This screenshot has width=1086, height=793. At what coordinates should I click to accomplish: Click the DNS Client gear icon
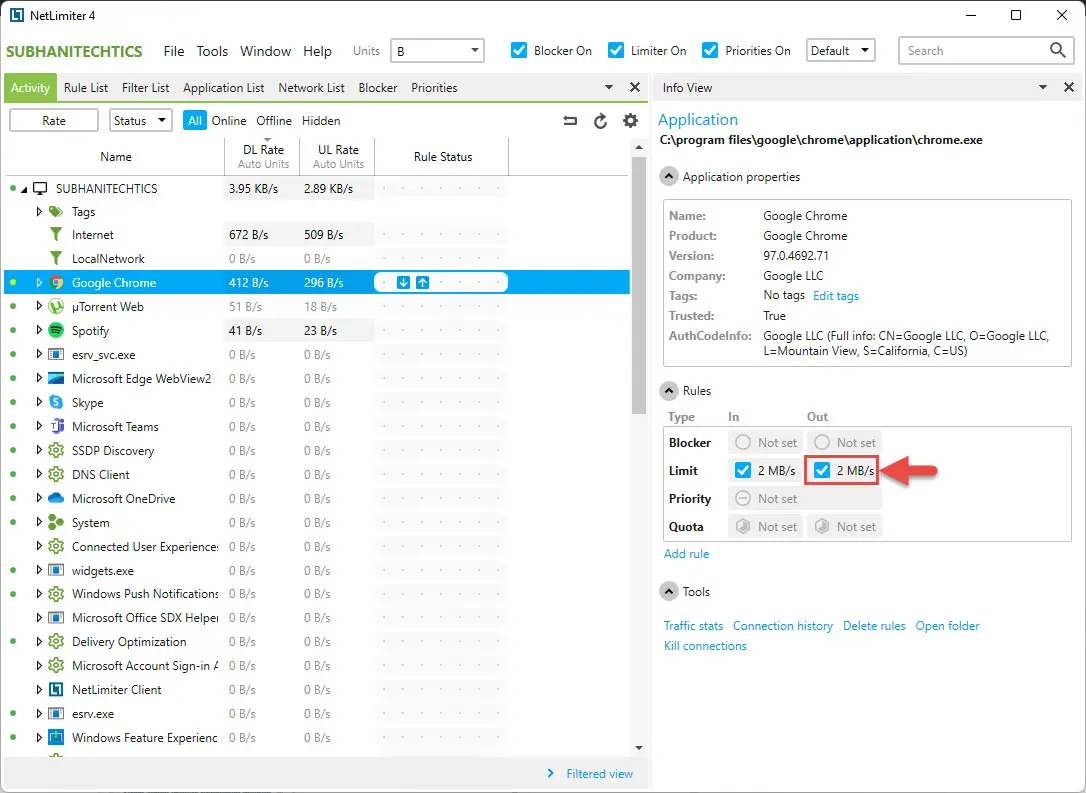tap(56, 474)
